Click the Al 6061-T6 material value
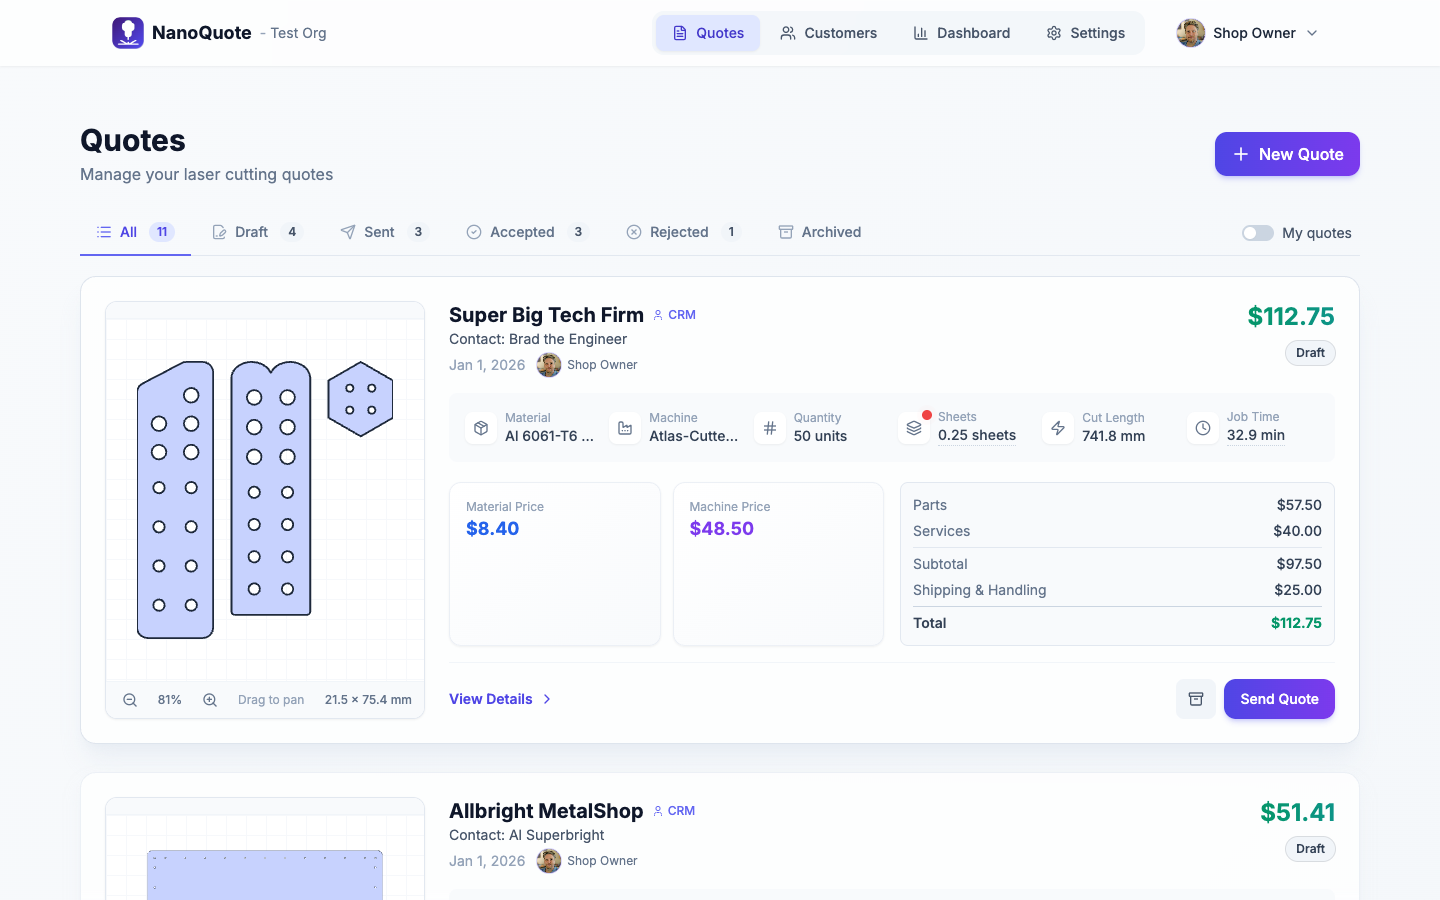This screenshot has width=1440, height=900. (x=549, y=436)
